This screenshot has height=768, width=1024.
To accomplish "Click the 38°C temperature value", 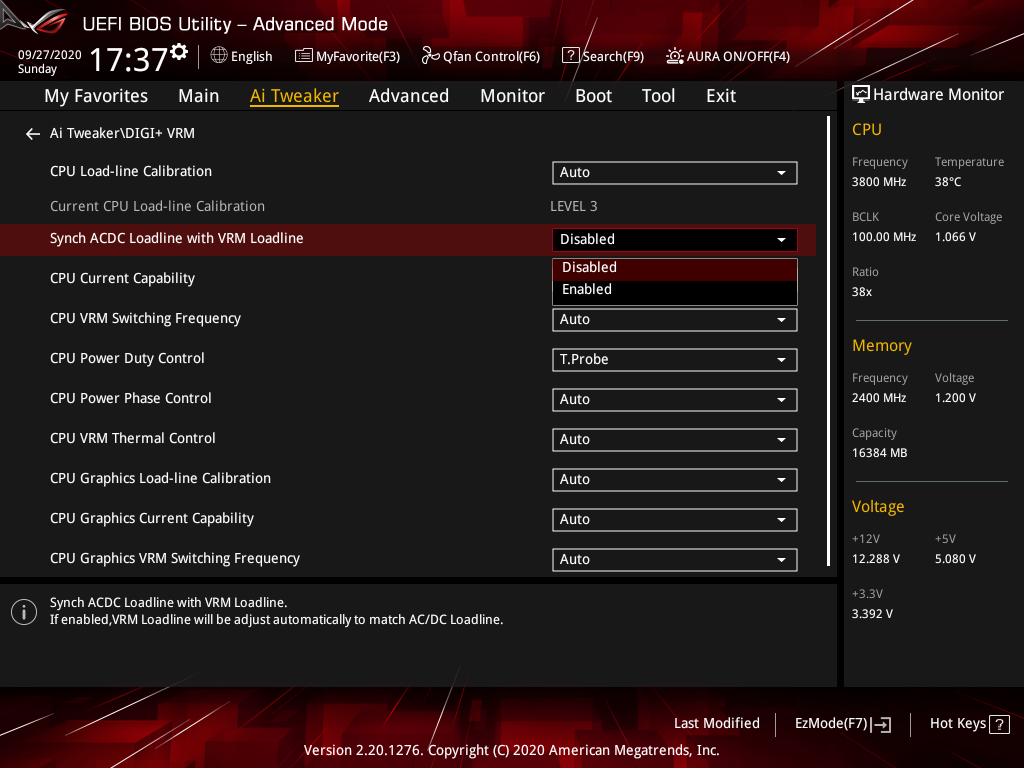I will 948,182.
